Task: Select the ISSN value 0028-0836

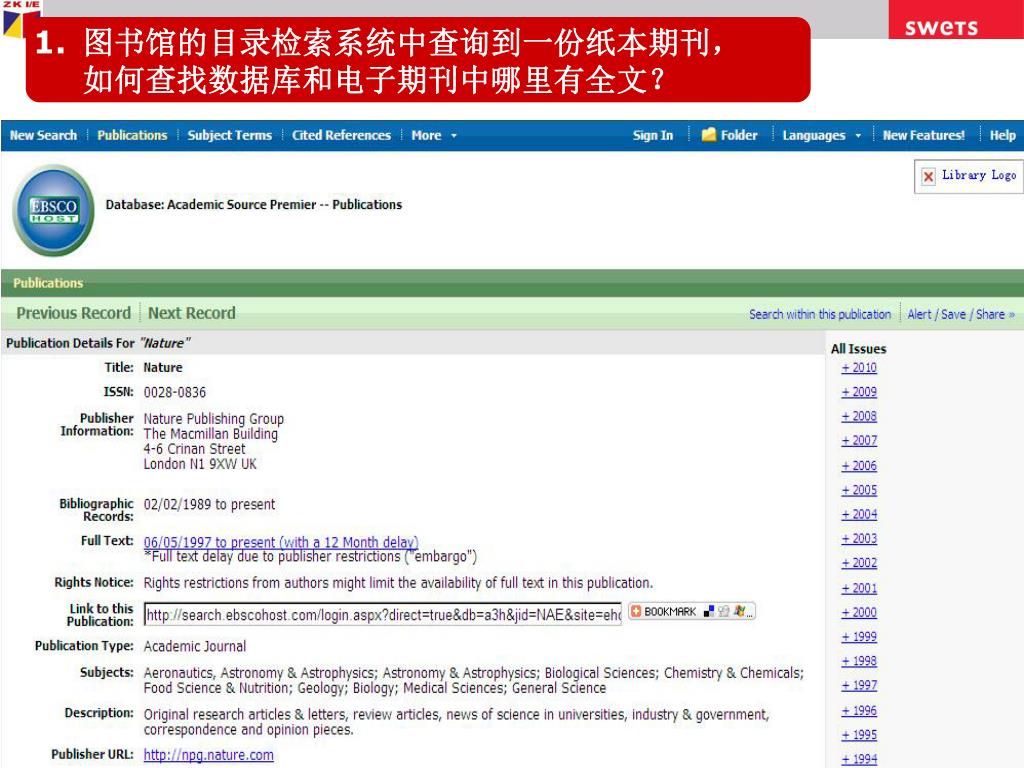Action: pyautogui.click(x=174, y=392)
